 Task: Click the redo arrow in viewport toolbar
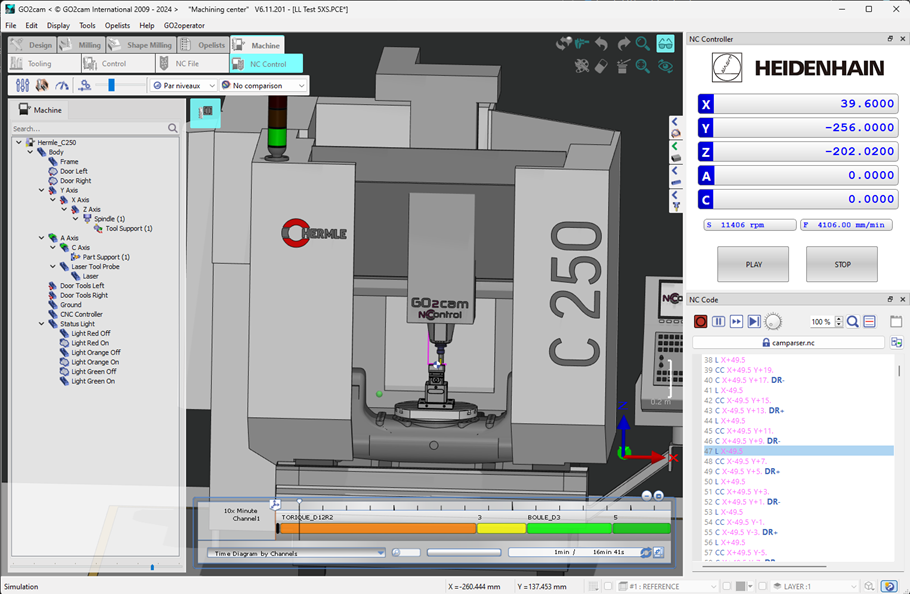click(623, 44)
